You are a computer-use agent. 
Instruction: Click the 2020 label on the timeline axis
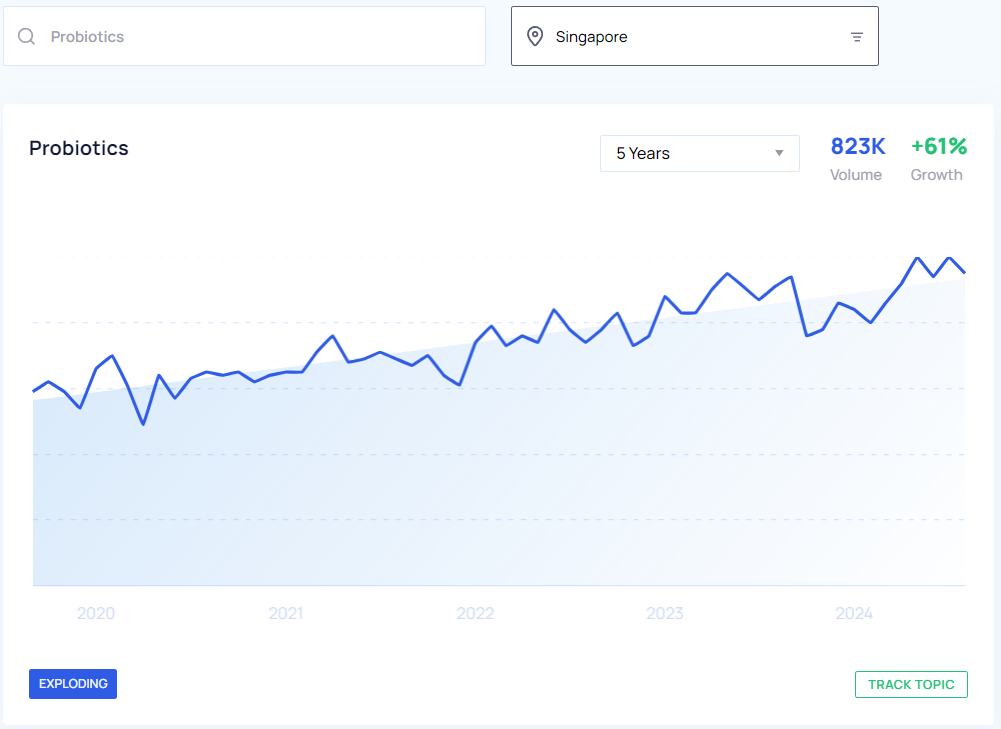point(96,613)
